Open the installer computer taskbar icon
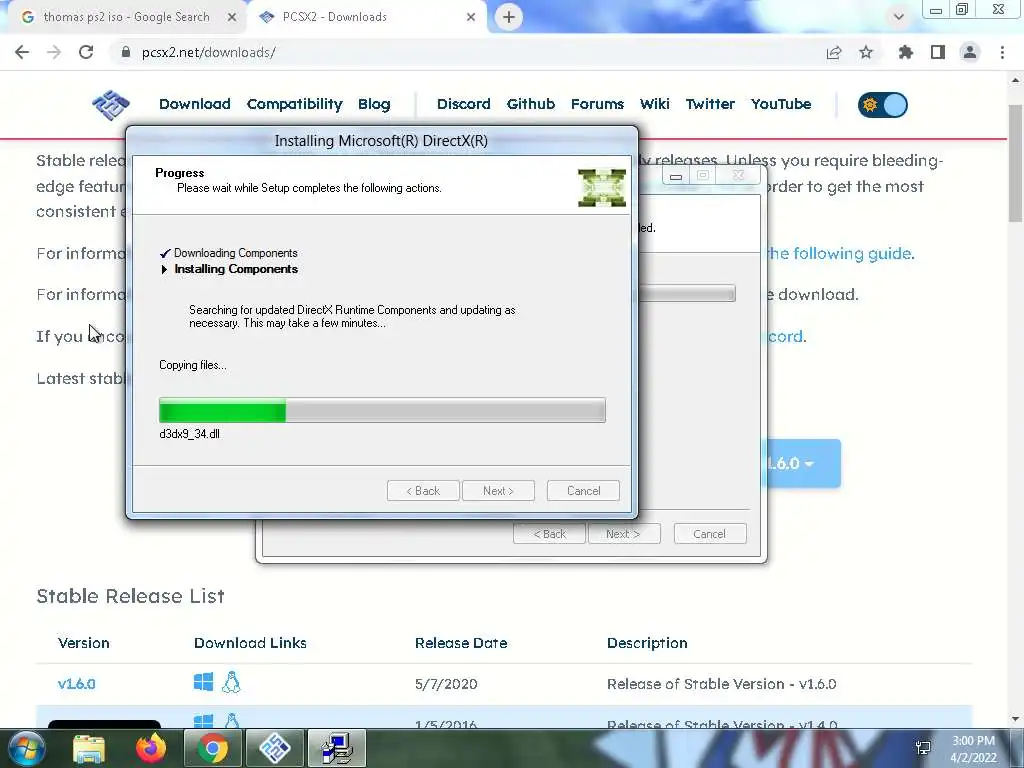This screenshot has width=1024, height=768. pos(337,748)
